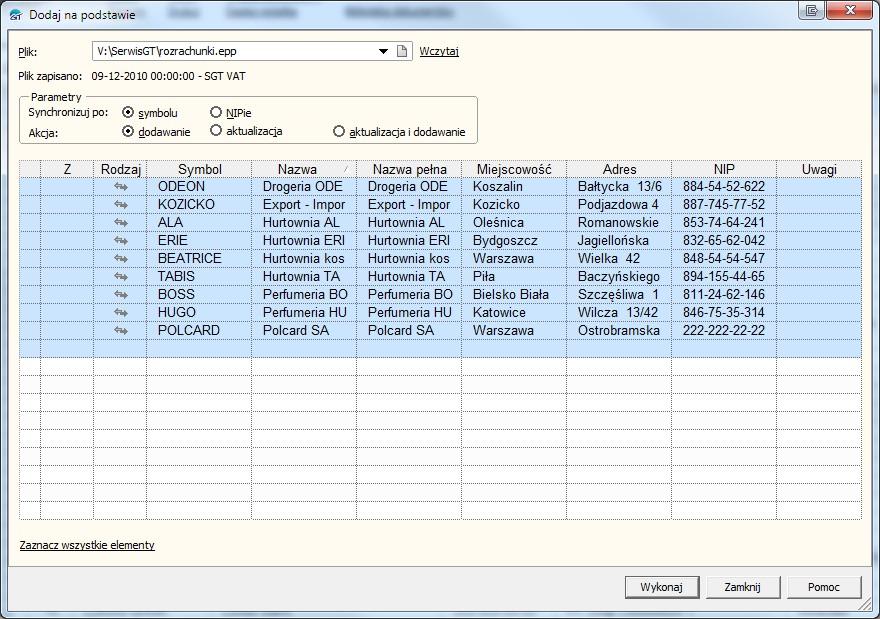Select synchronize by NIPie radio
Viewport: 880px width, 619px height.
tap(216, 112)
